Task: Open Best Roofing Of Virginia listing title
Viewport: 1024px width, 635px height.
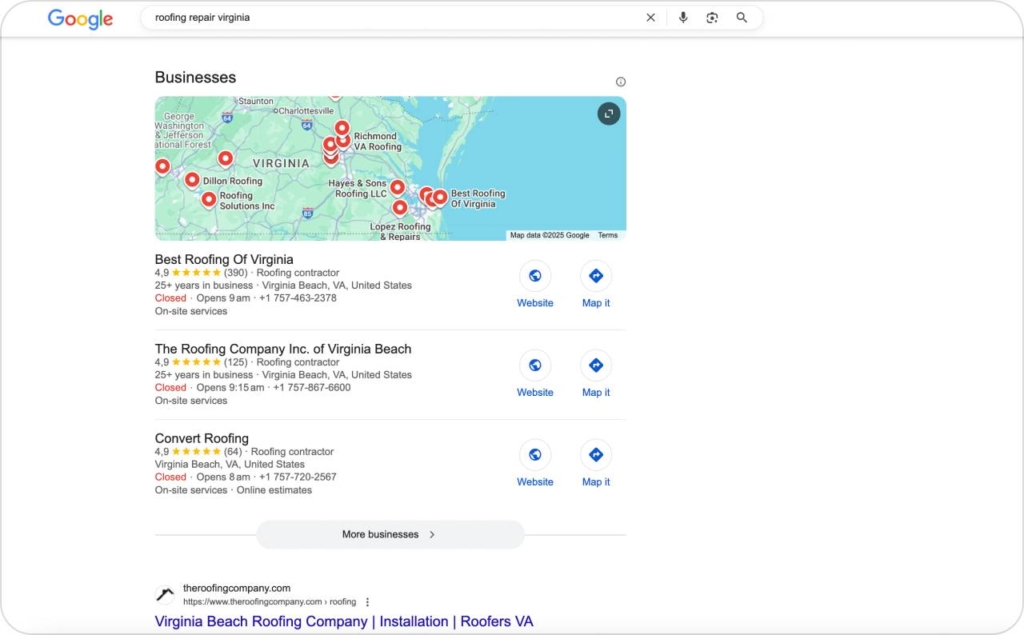Action: click(x=224, y=259)
